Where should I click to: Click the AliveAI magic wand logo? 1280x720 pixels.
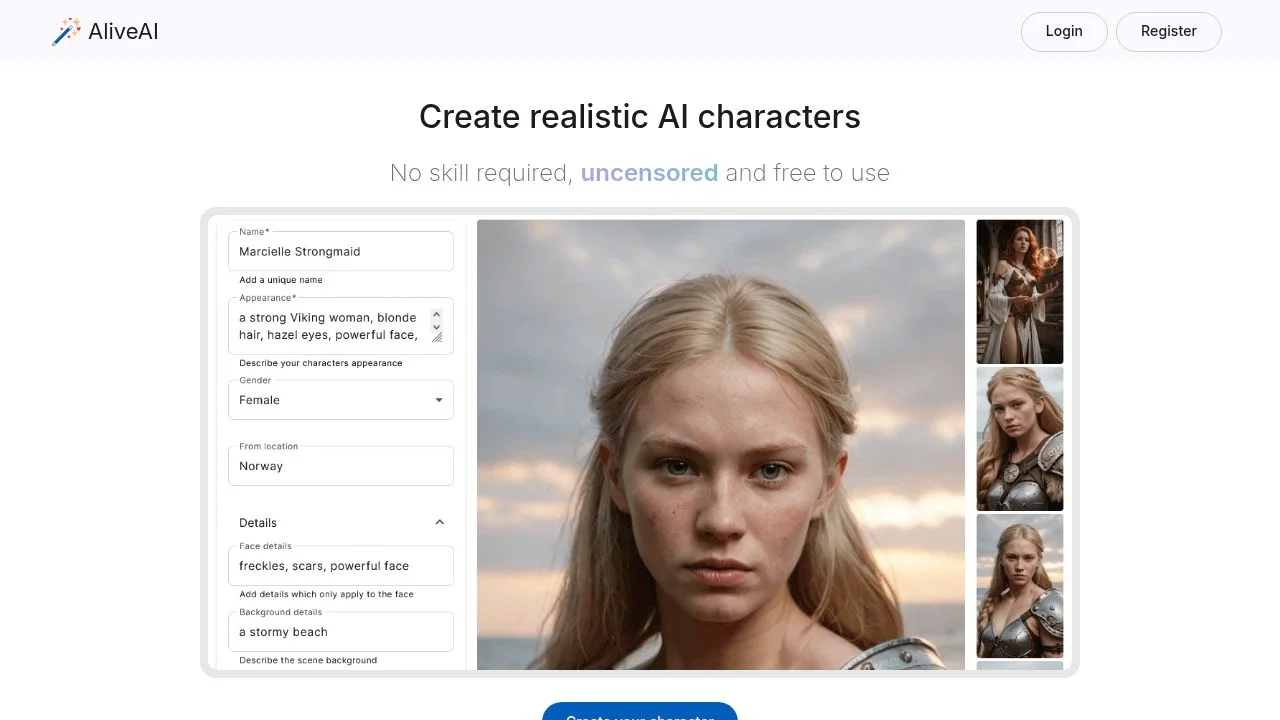tap(66, 31)
